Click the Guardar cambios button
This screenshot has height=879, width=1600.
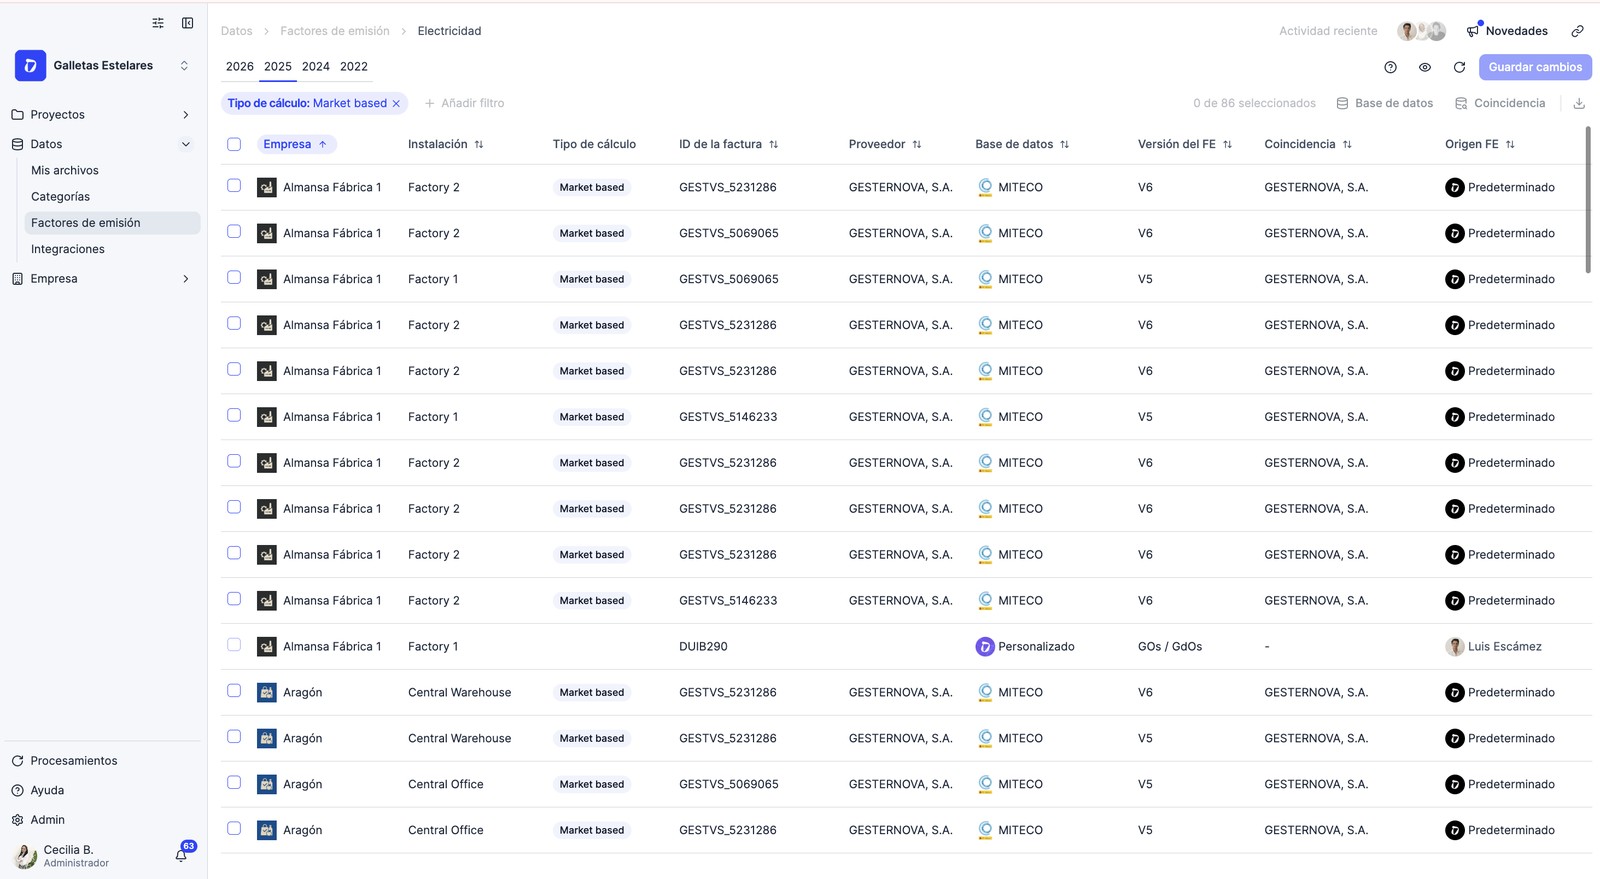point(1535,67)
